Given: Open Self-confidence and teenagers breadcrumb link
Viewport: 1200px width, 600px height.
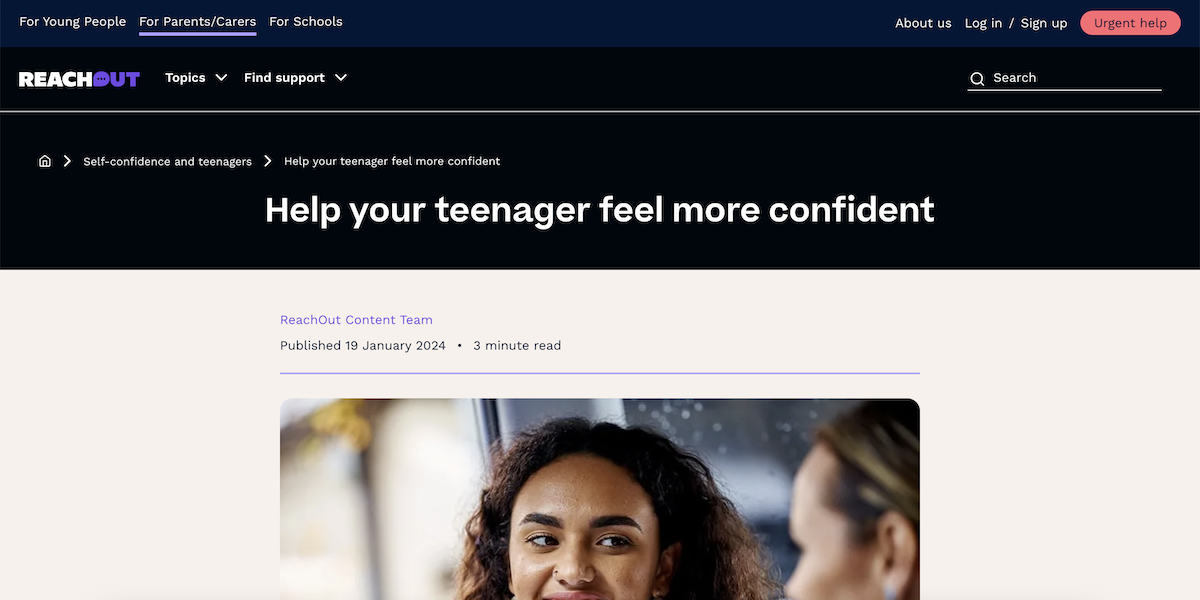Looking at the screenshot, I should pos(168,161).
